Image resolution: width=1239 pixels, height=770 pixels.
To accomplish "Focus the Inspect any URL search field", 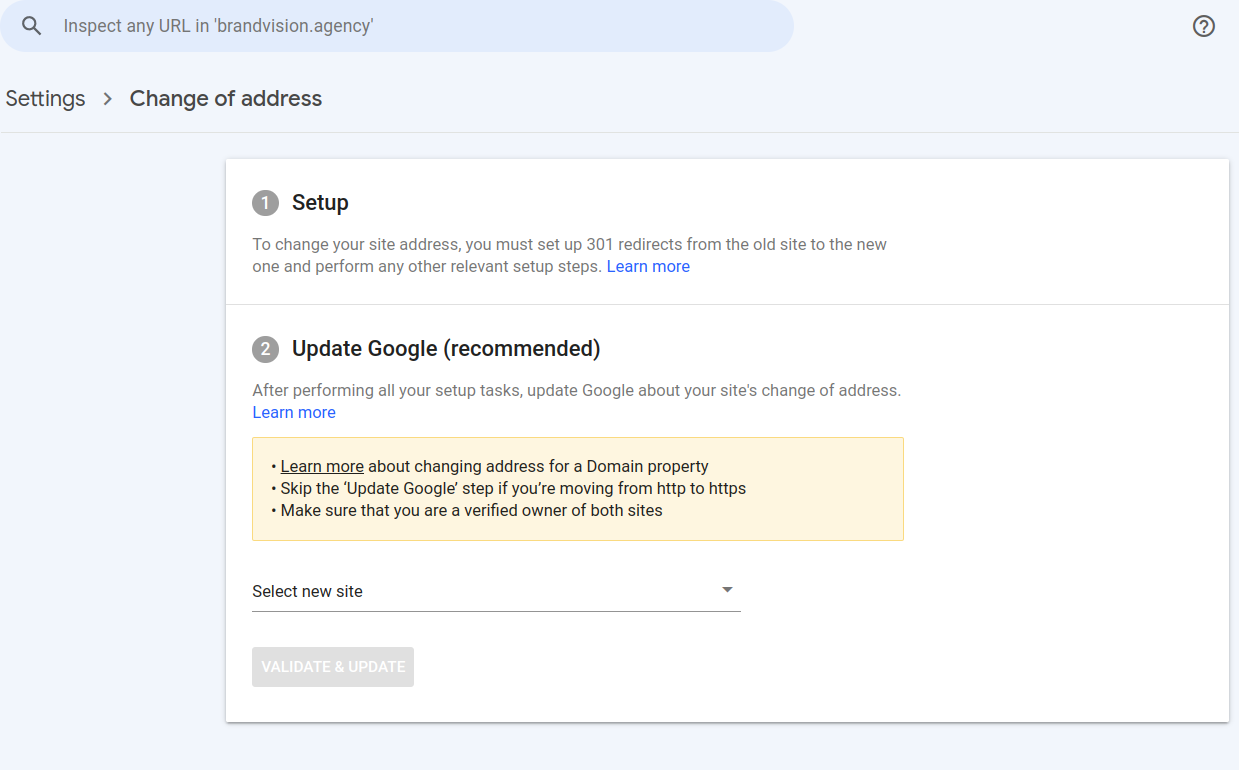I will (400, 26).
